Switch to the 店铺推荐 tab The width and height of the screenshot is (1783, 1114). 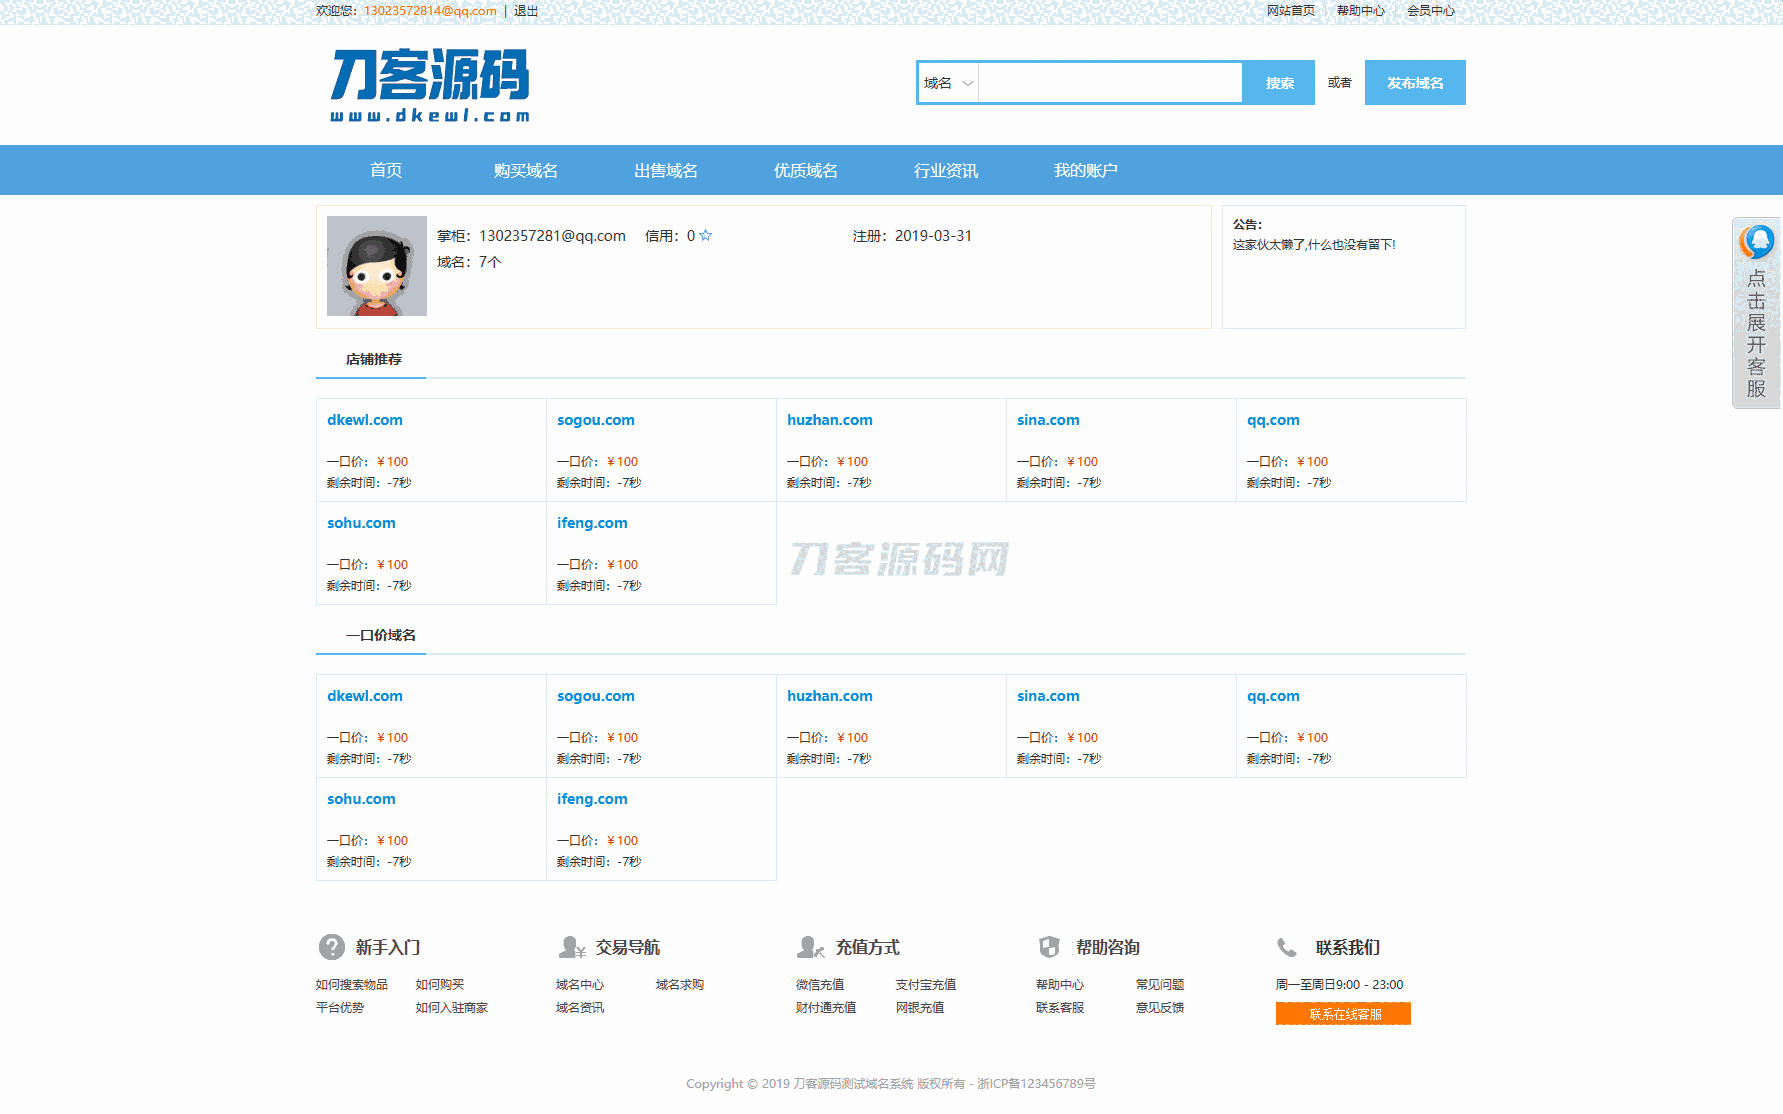(373, 359)
